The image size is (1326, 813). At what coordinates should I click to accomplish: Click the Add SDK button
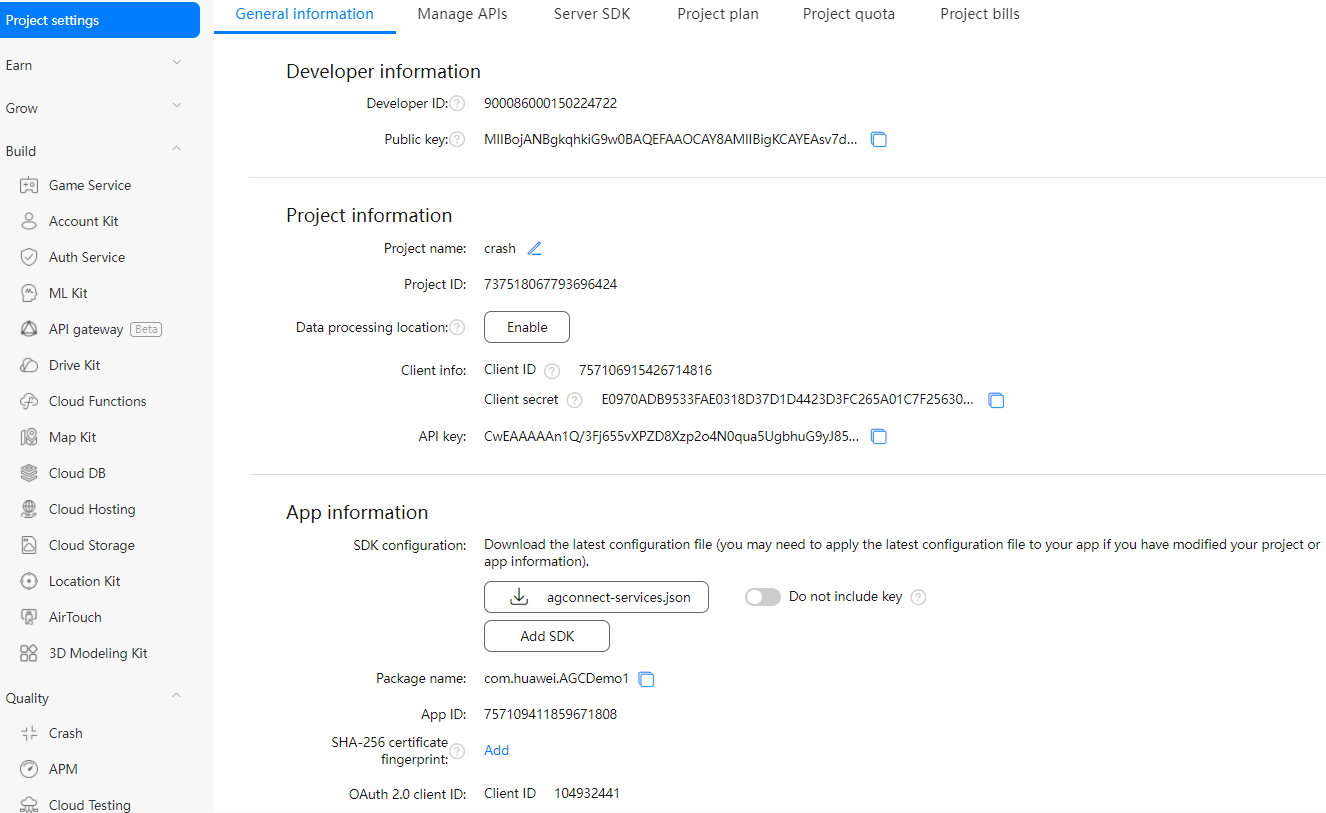click(x=547, y=636)
